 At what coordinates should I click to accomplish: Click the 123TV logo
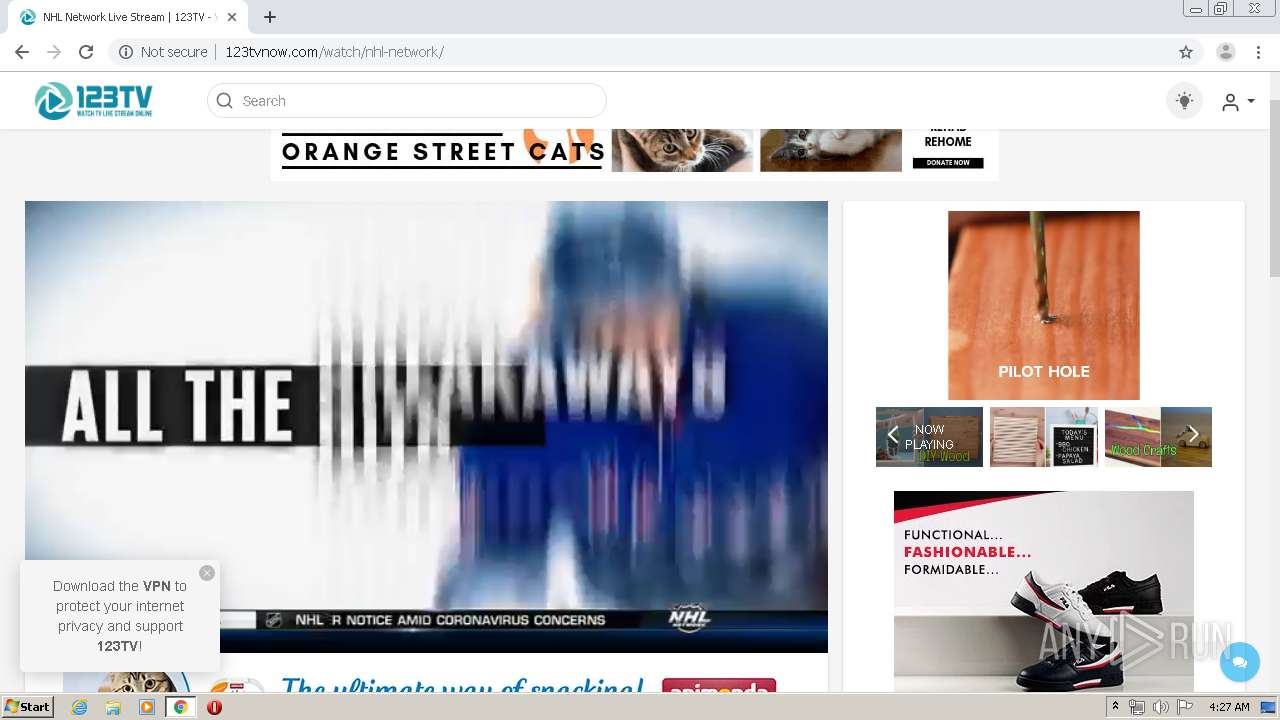pos(93,100)
